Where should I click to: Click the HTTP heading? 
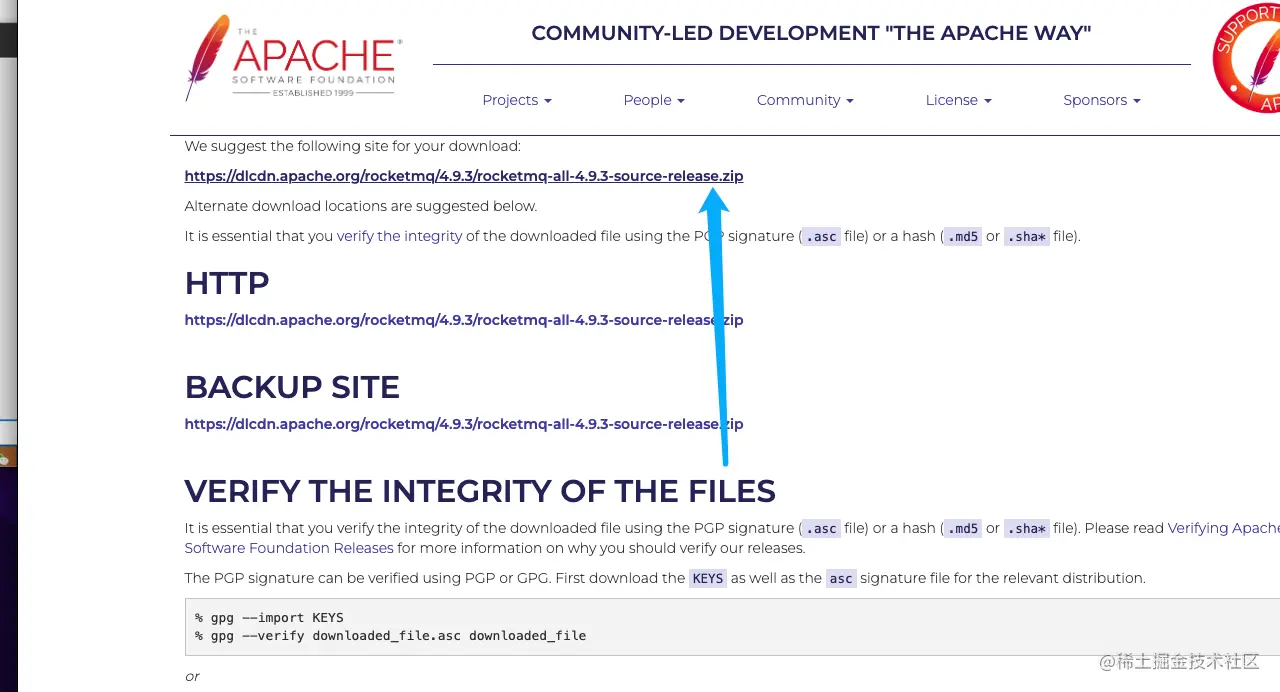(x=227, y=283)
